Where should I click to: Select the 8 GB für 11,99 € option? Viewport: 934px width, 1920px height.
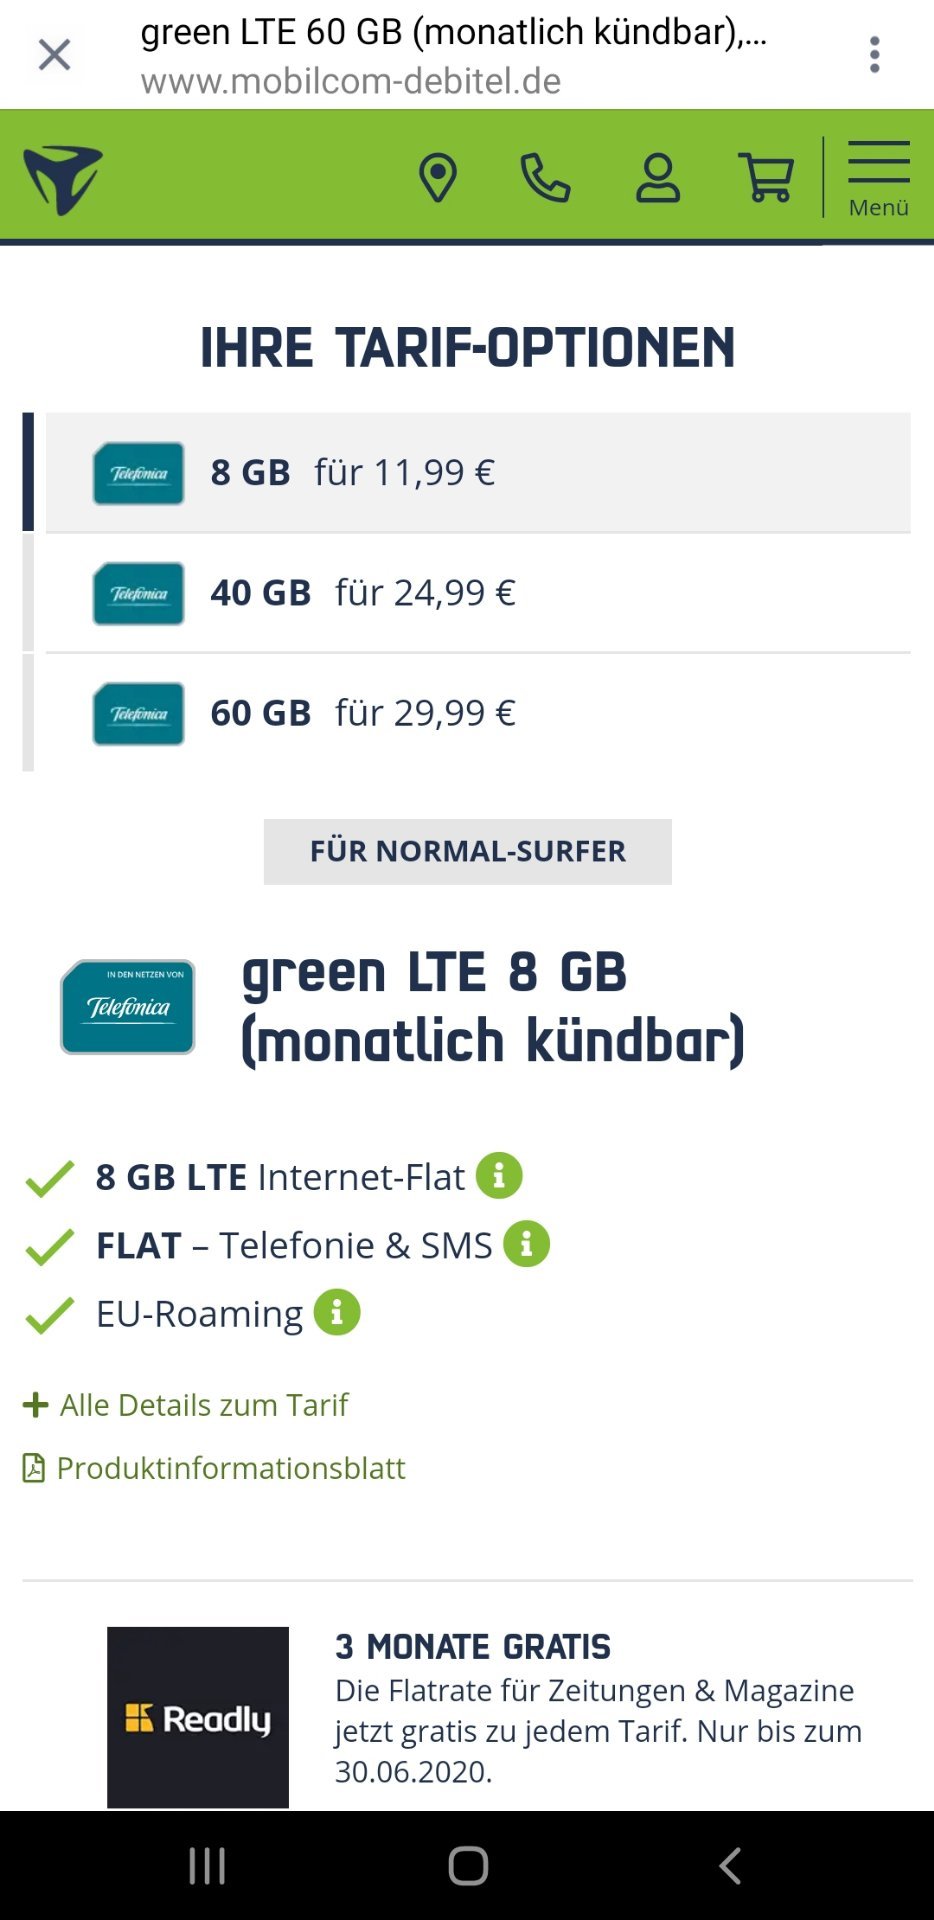pyautogui.click(x=478, y=472)
